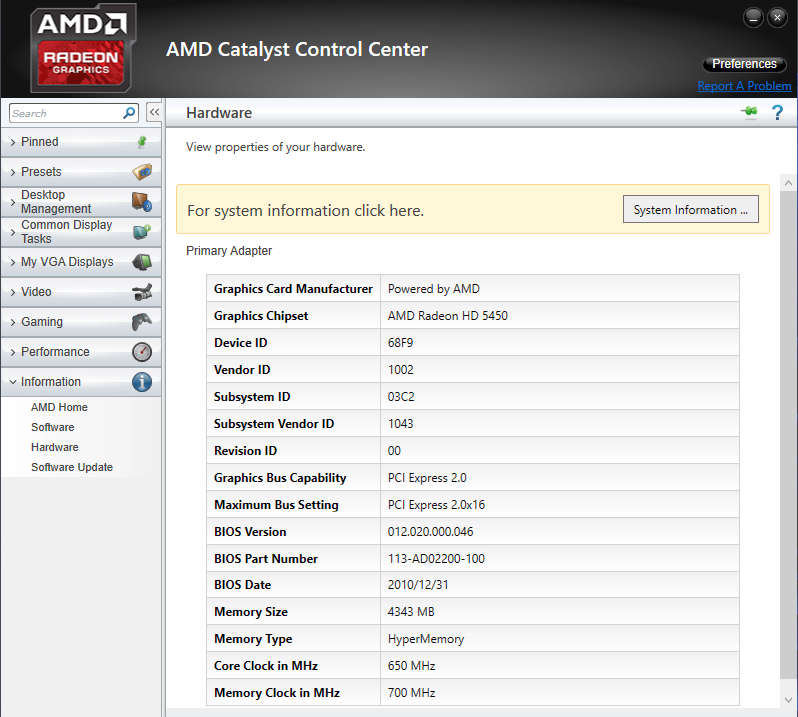Click the Gaming controller icon

[141, 322]
